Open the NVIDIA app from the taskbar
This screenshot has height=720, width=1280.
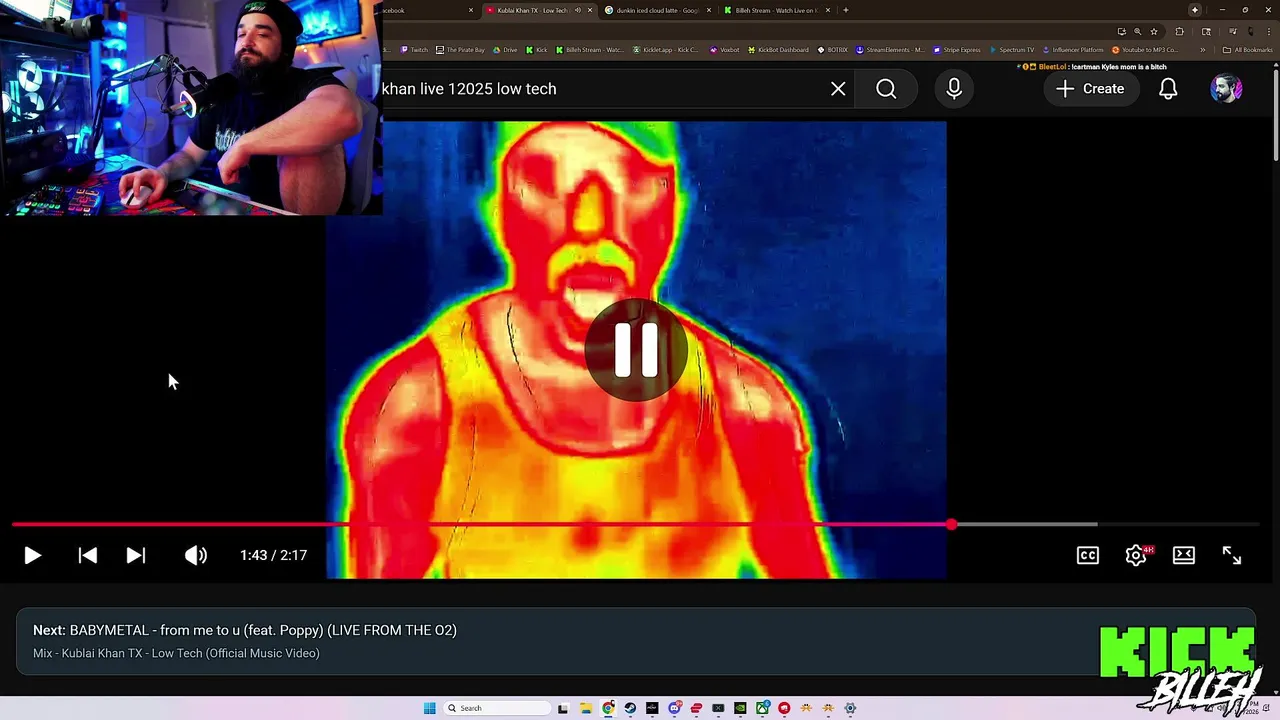pos(740,708)
